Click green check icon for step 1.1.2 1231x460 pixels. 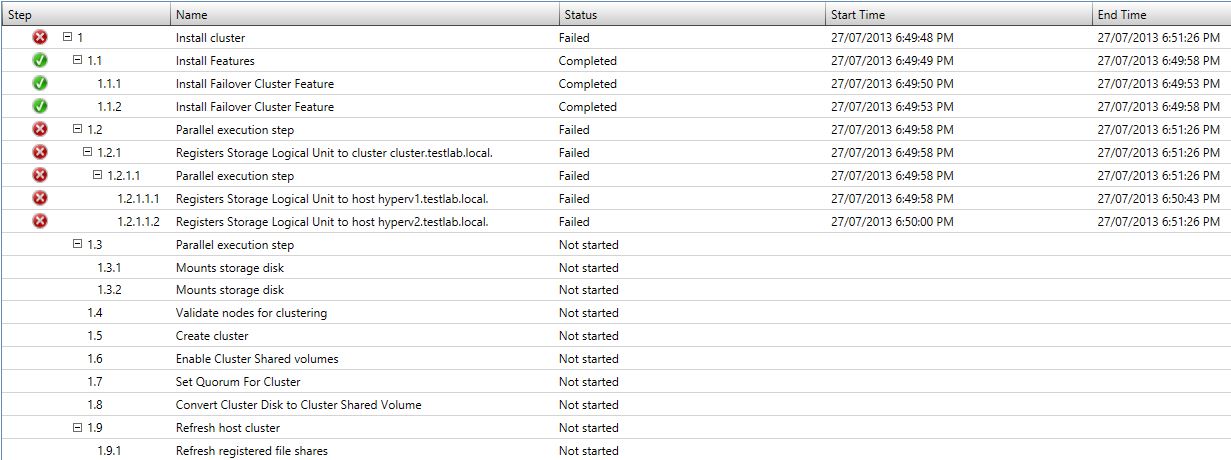click(x=40, y=106)
